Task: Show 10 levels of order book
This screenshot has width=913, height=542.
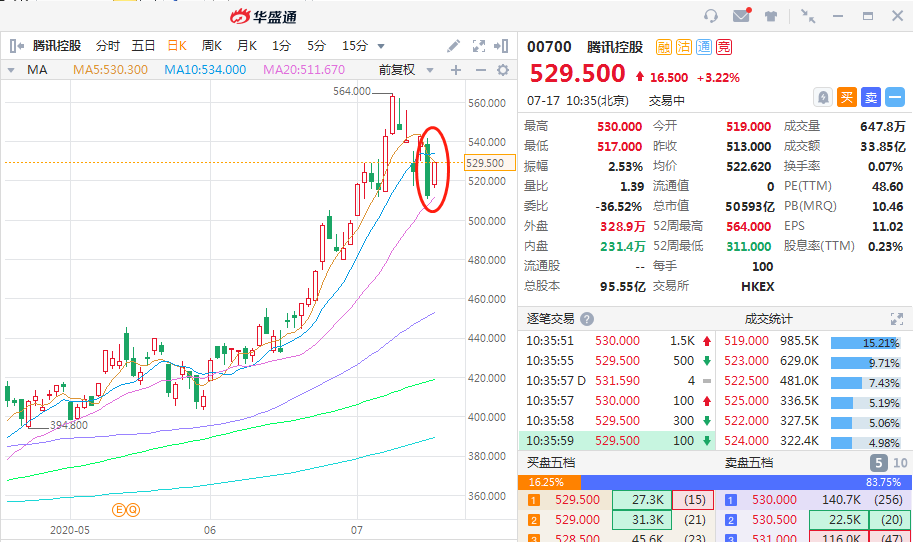Action: click(900, 463)
